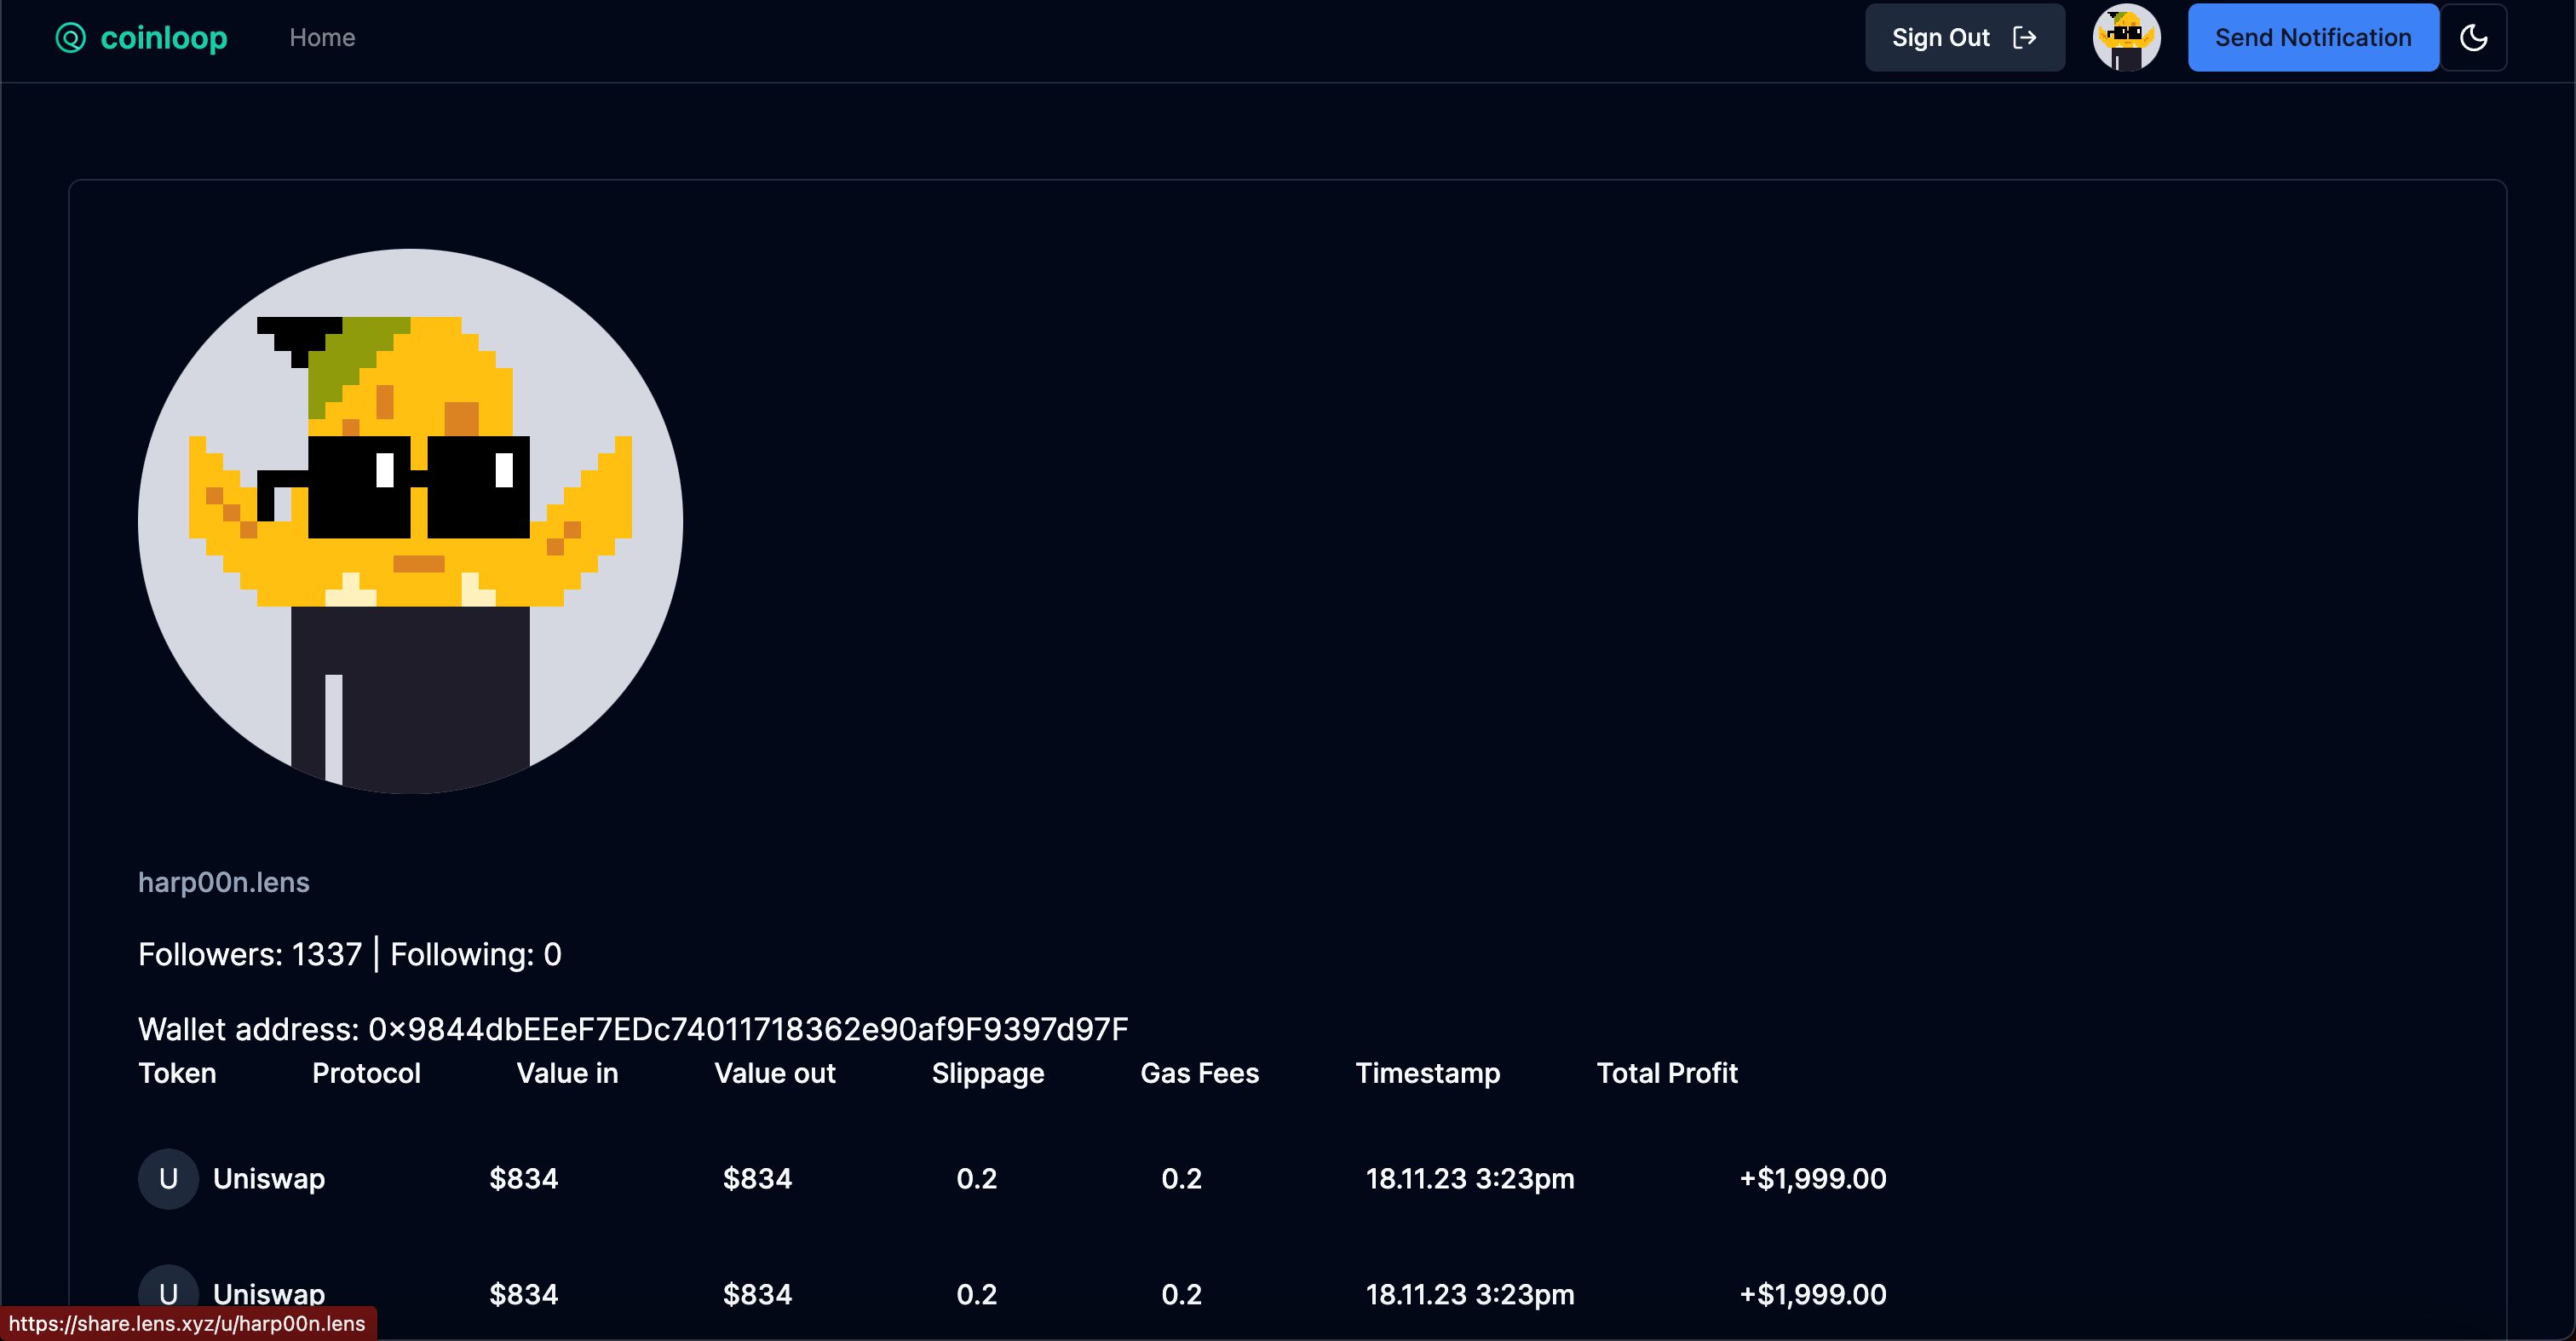Image resolution: width=2576 pixels, height=1341 pixels.
Task: Open the coinloop brand link
Action: pyautogui.click(x=142, y=38)
